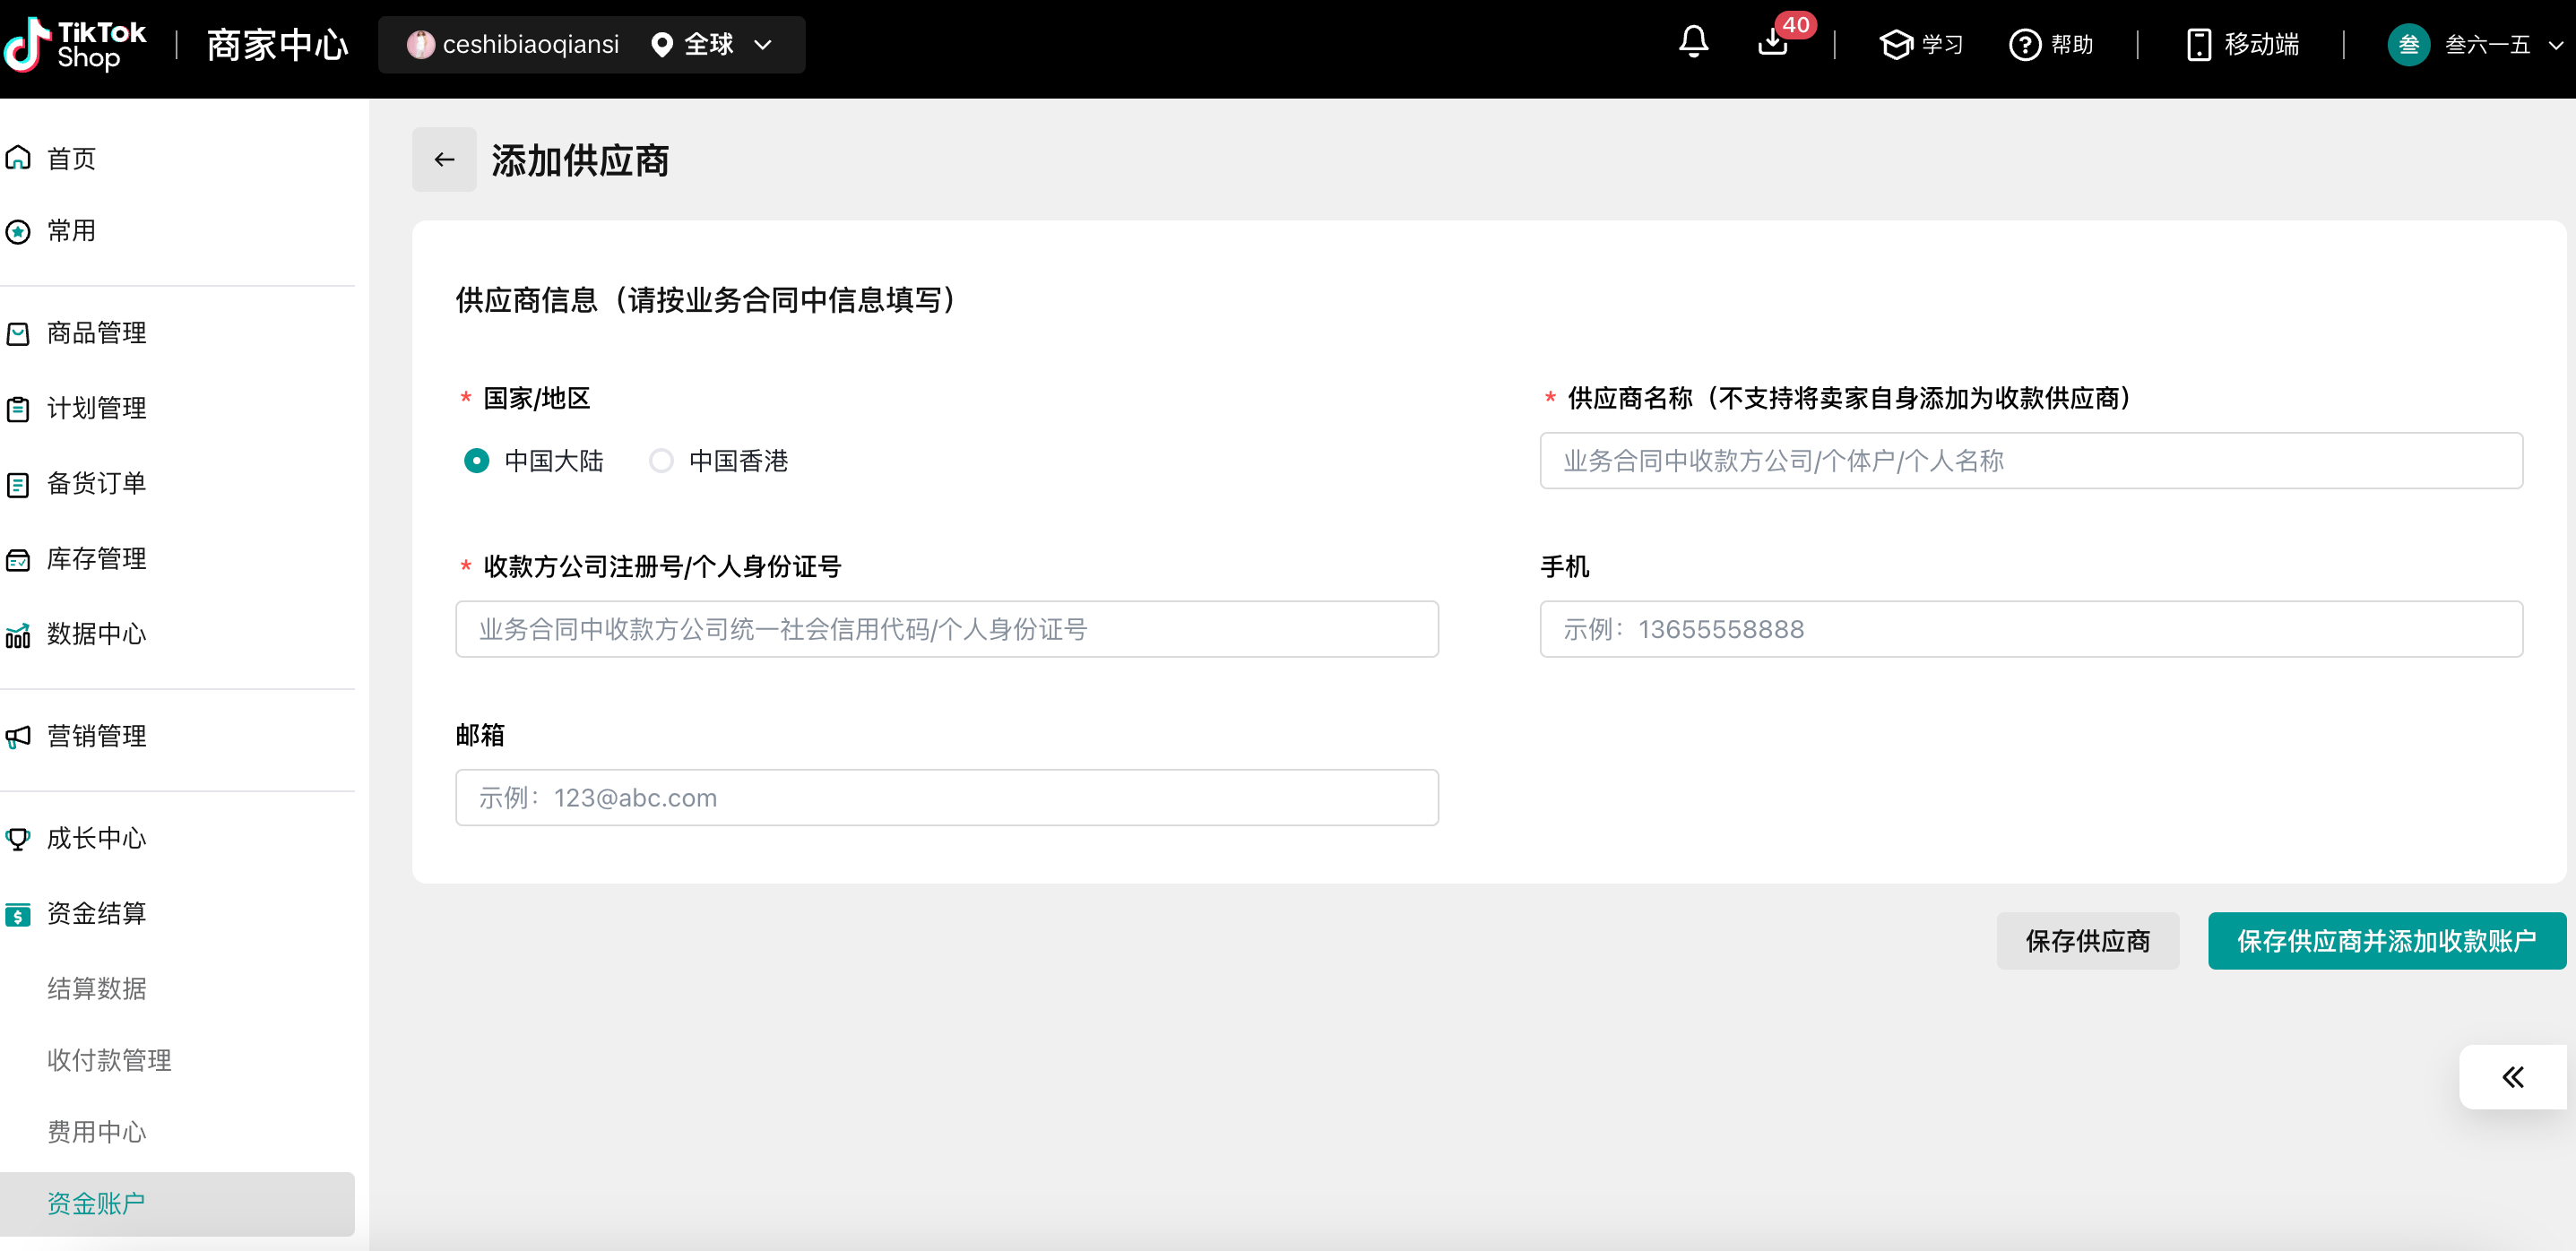Go to 收付款管理 submenu item

pyautogui.click(x=109, y=1060)
